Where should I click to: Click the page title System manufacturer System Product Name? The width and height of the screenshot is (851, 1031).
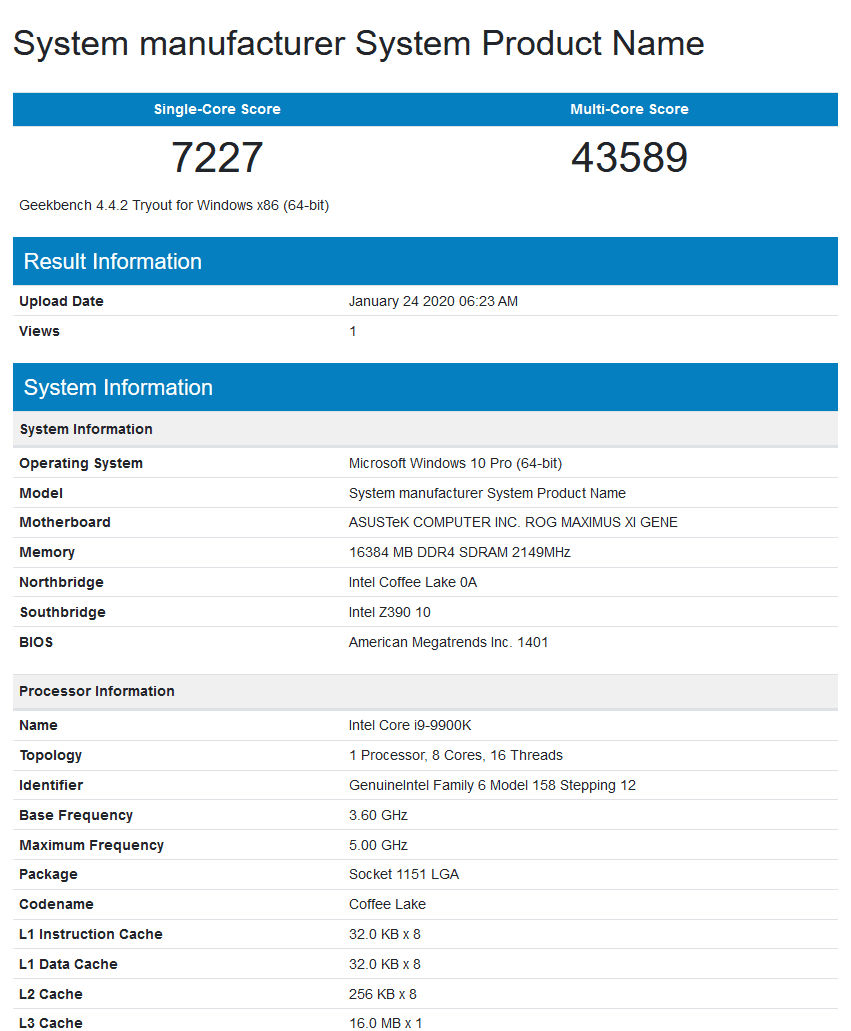tap(358, 44)
